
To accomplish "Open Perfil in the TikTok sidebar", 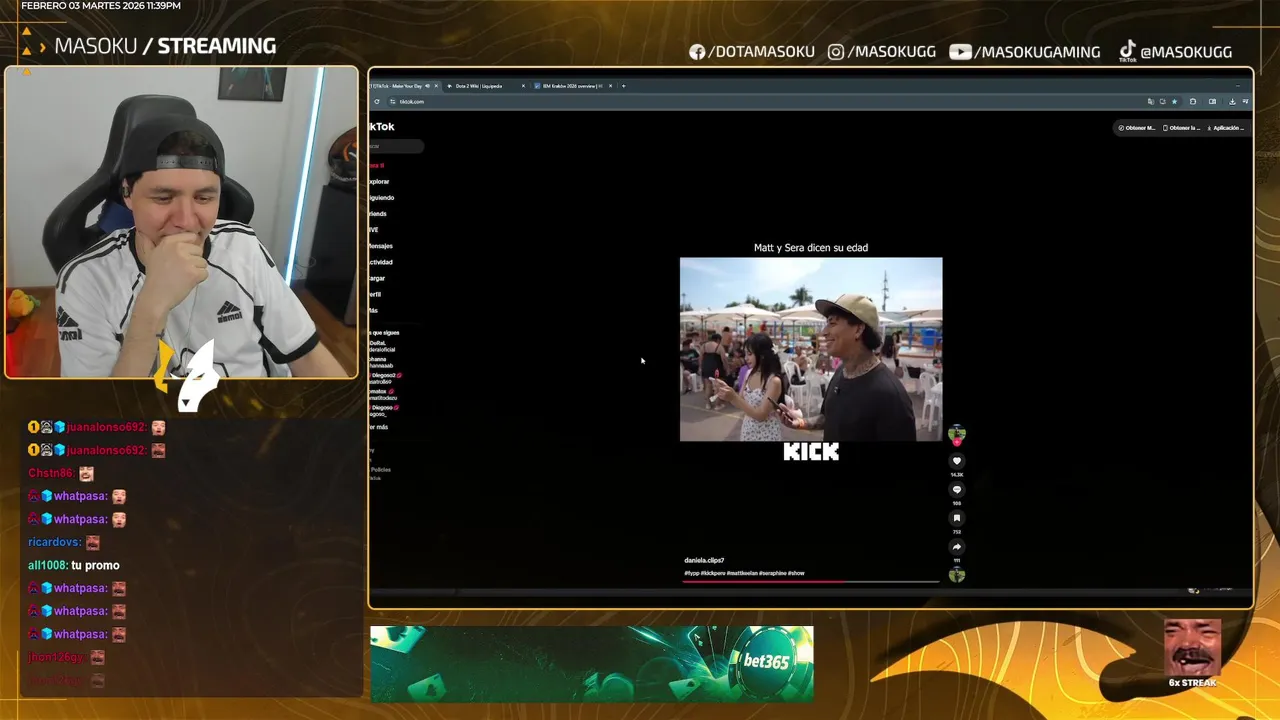I will (375, 294).
